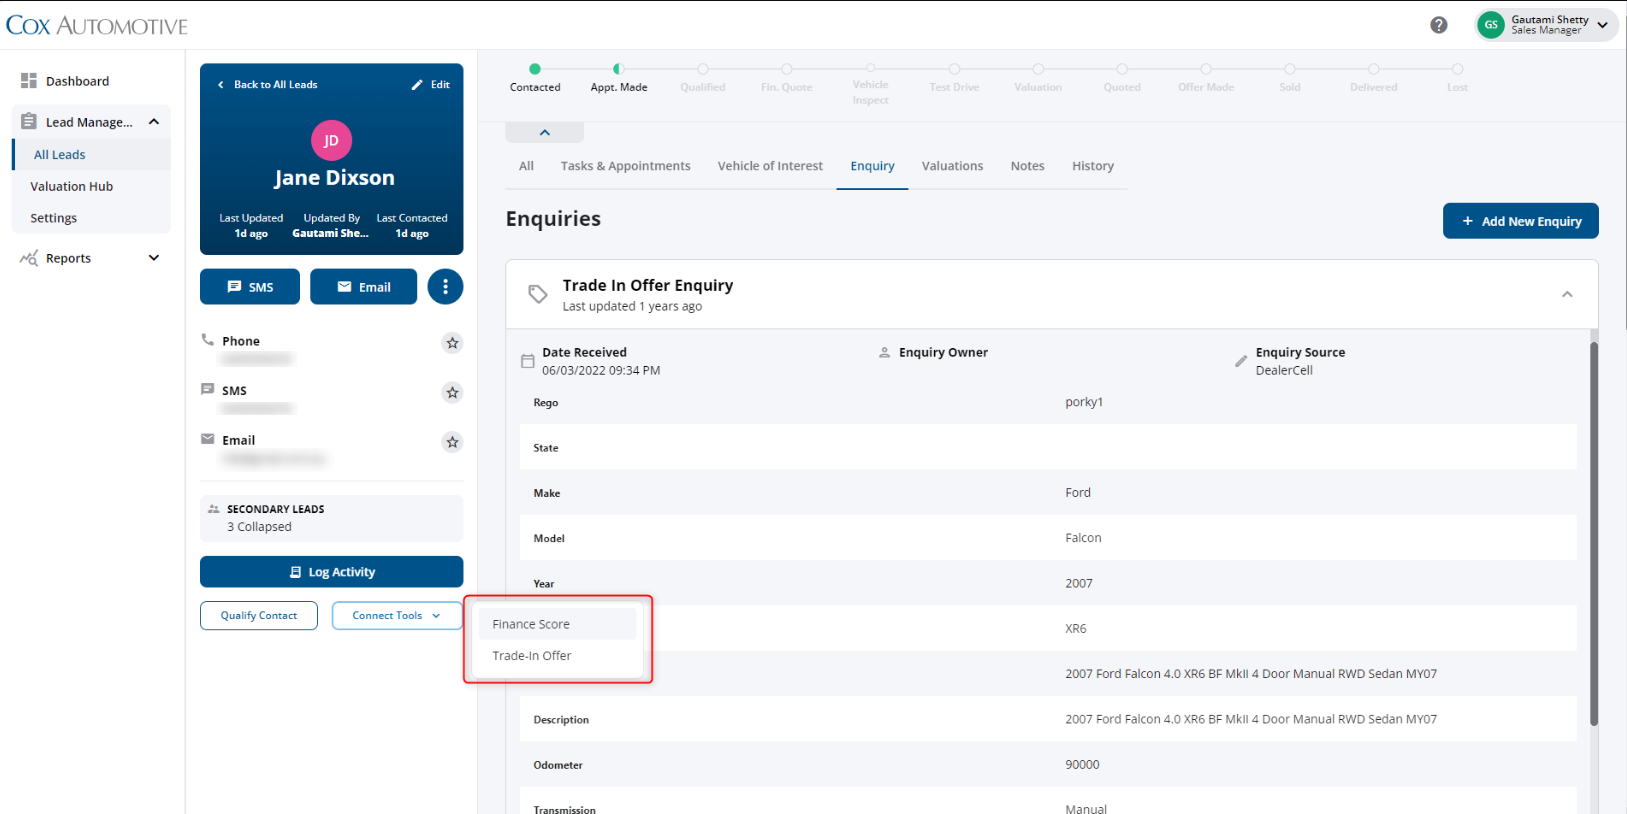
Task: Edit Enquiry Source with pencil icon
Action: [x=1241, y=361]
